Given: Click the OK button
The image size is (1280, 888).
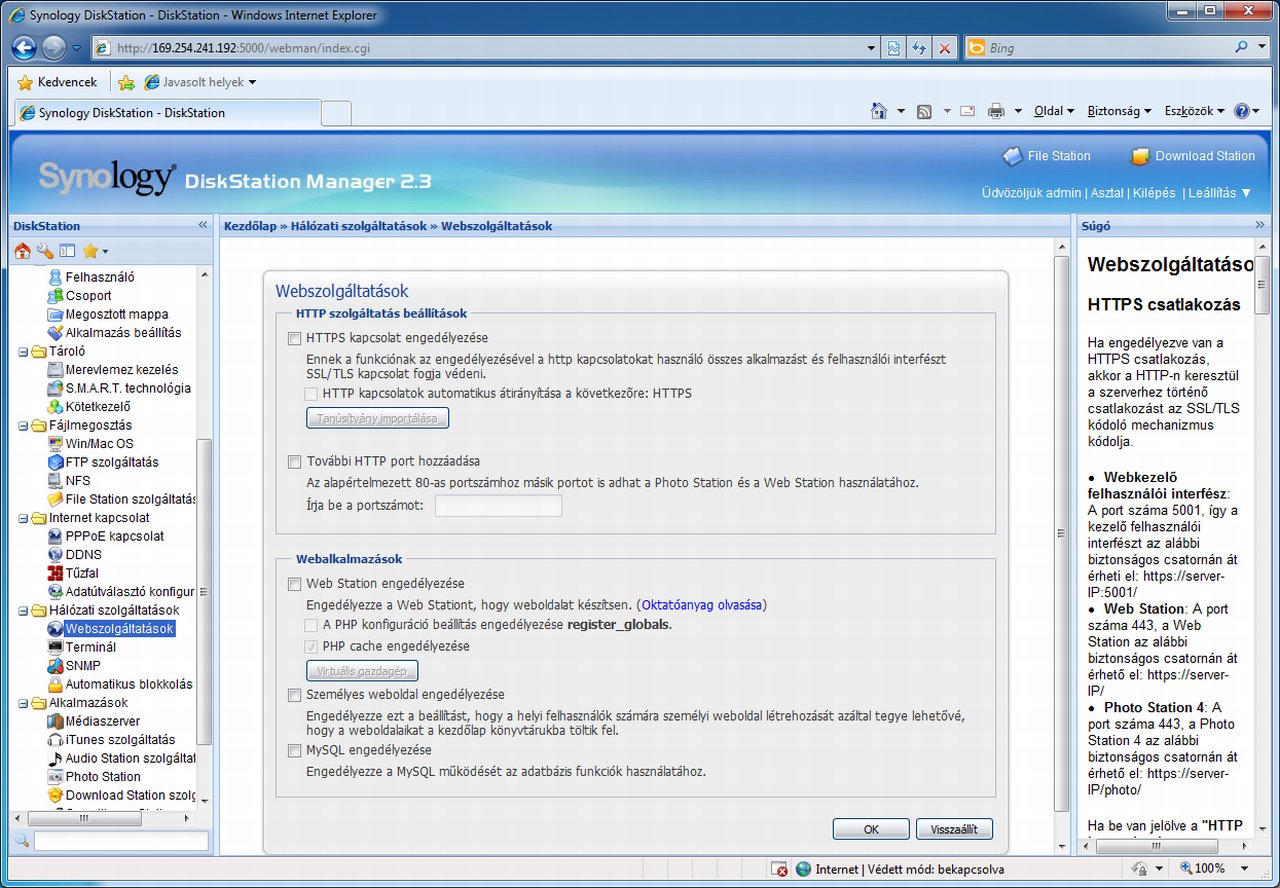Looking at the screenshot, I should tap(871, 829).
